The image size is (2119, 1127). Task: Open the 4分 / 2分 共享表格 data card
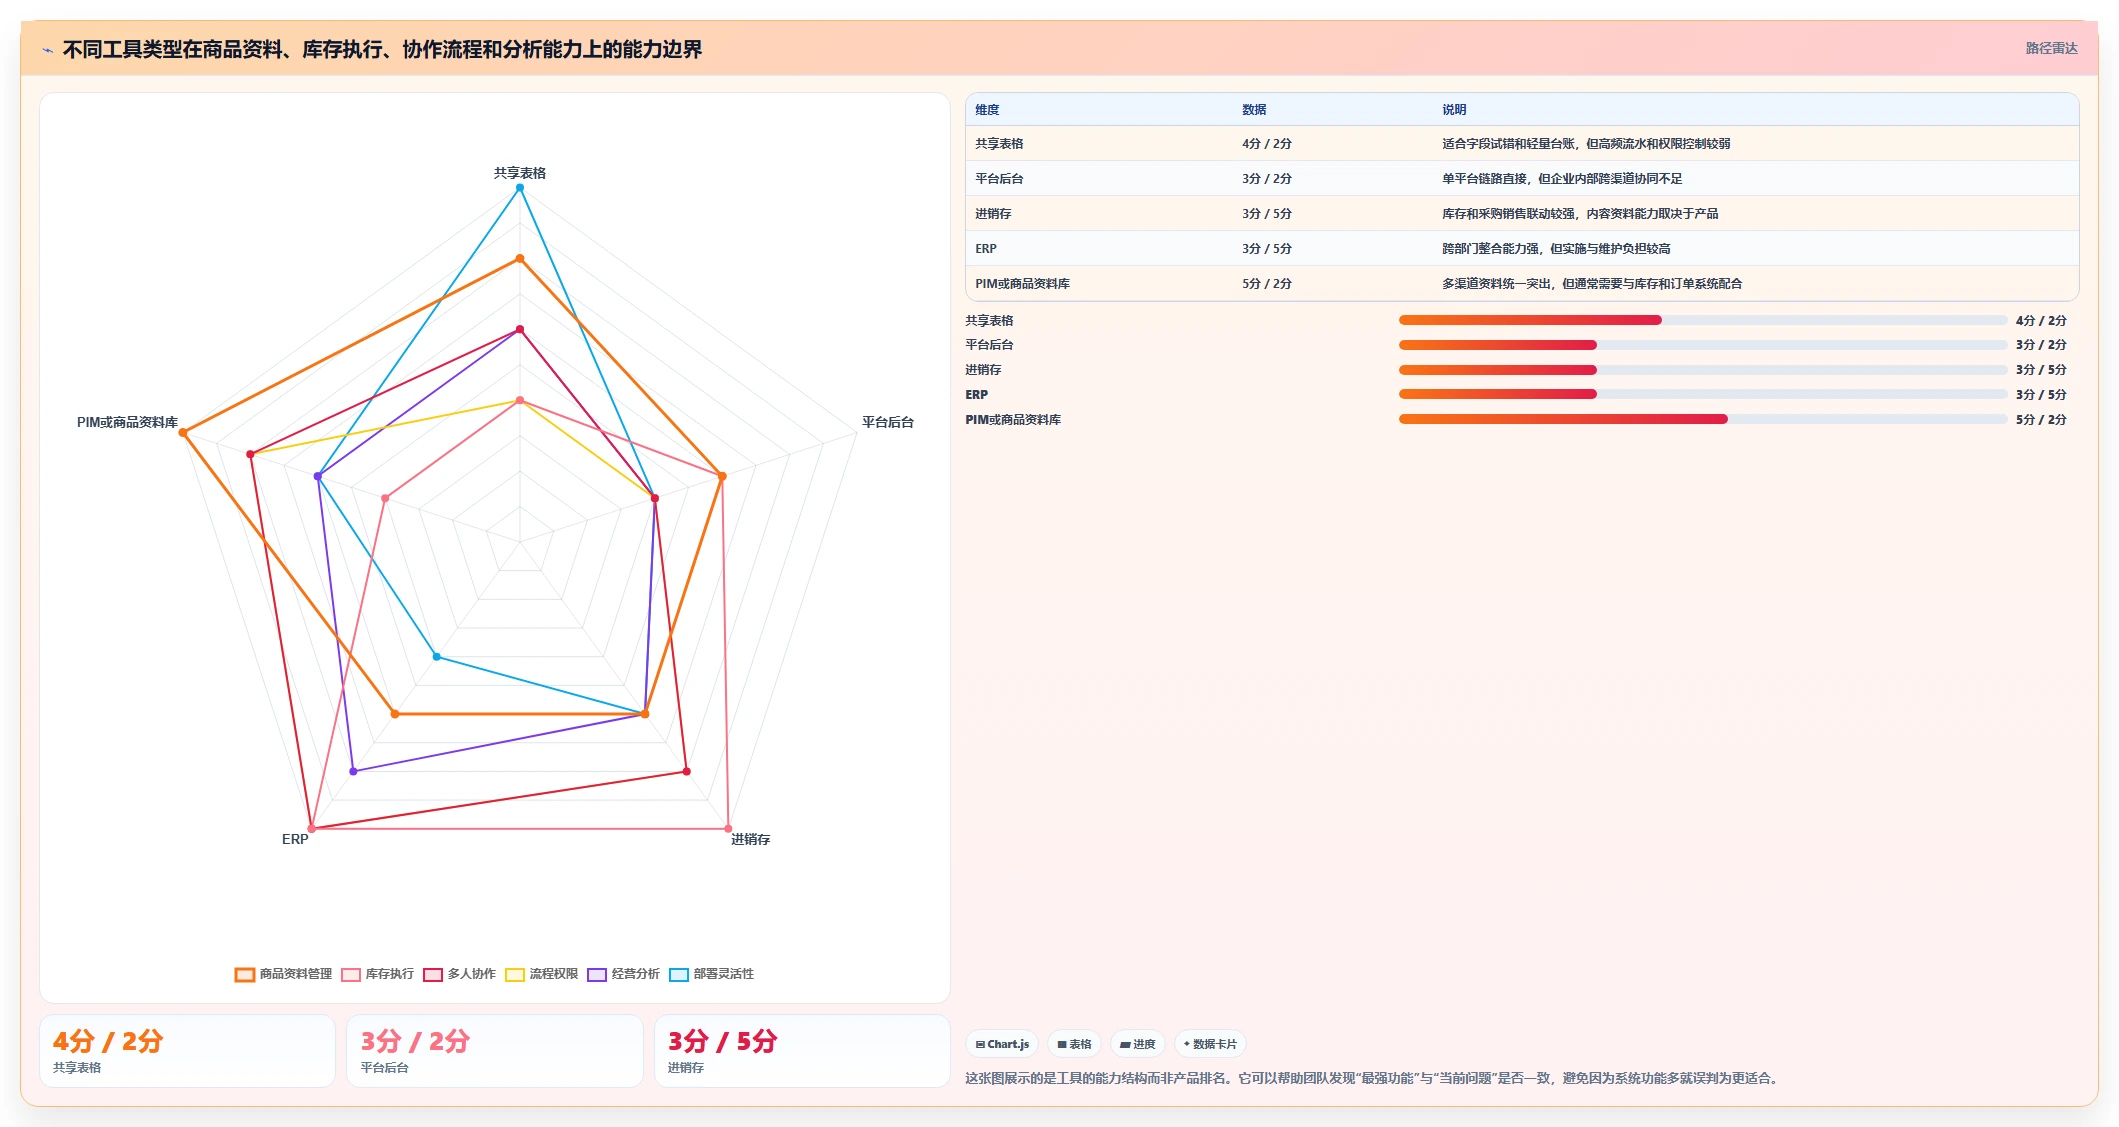click(187, 1051)
